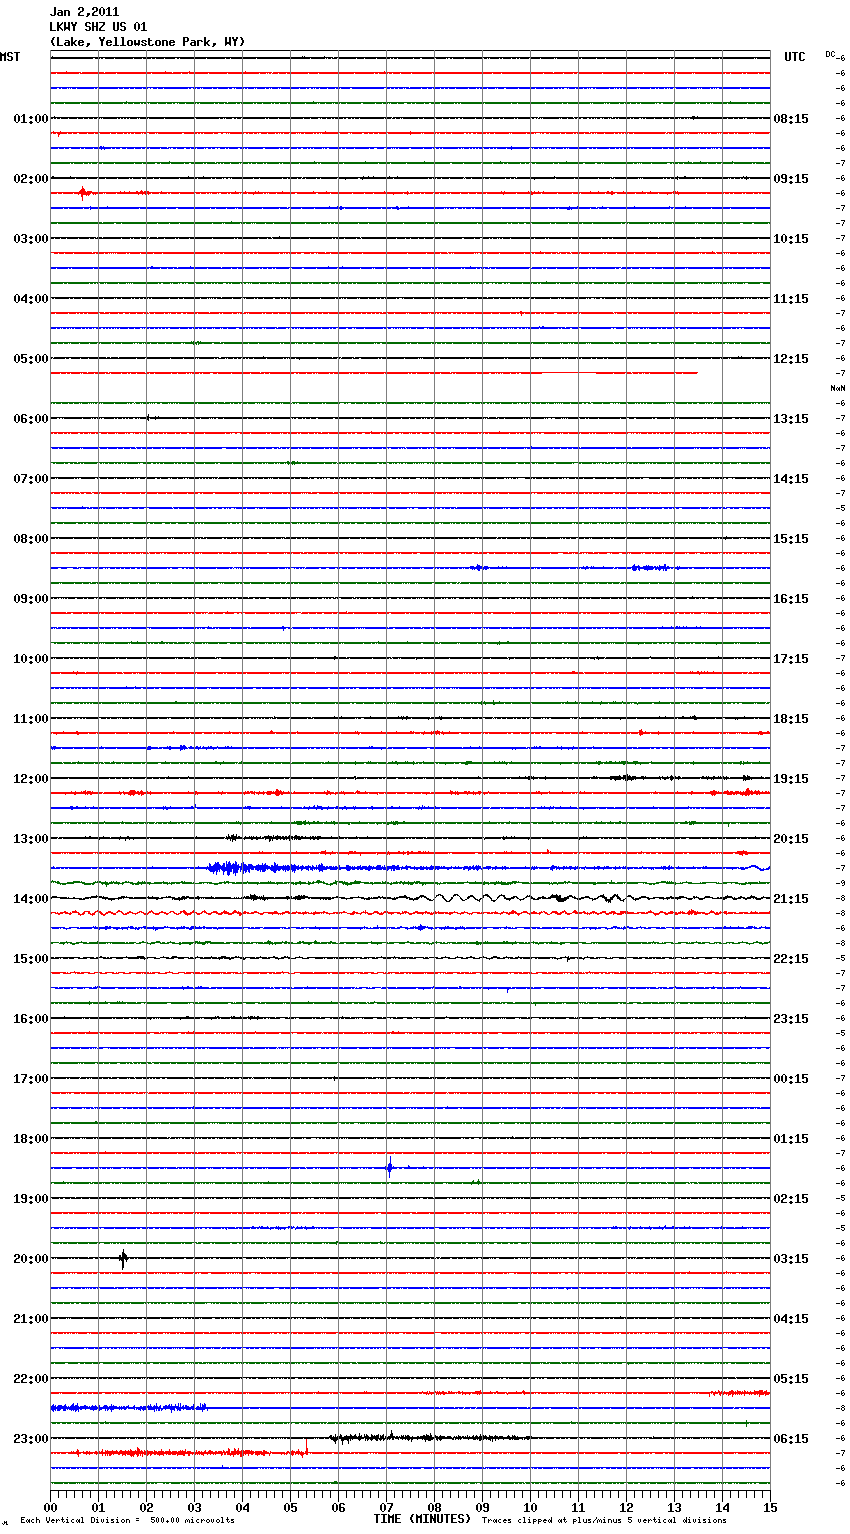Click minute 15 on the bottom axis
This screenshot has width=850, height=1534.
pyautogui.click(x=770, y=1507)
